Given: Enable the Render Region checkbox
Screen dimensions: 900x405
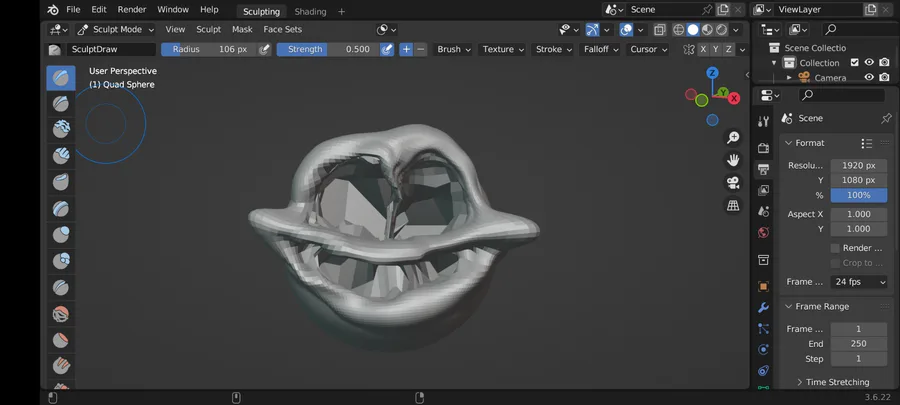Looking at the screenshot, I should pyautogui.click(x=835, y=248).
